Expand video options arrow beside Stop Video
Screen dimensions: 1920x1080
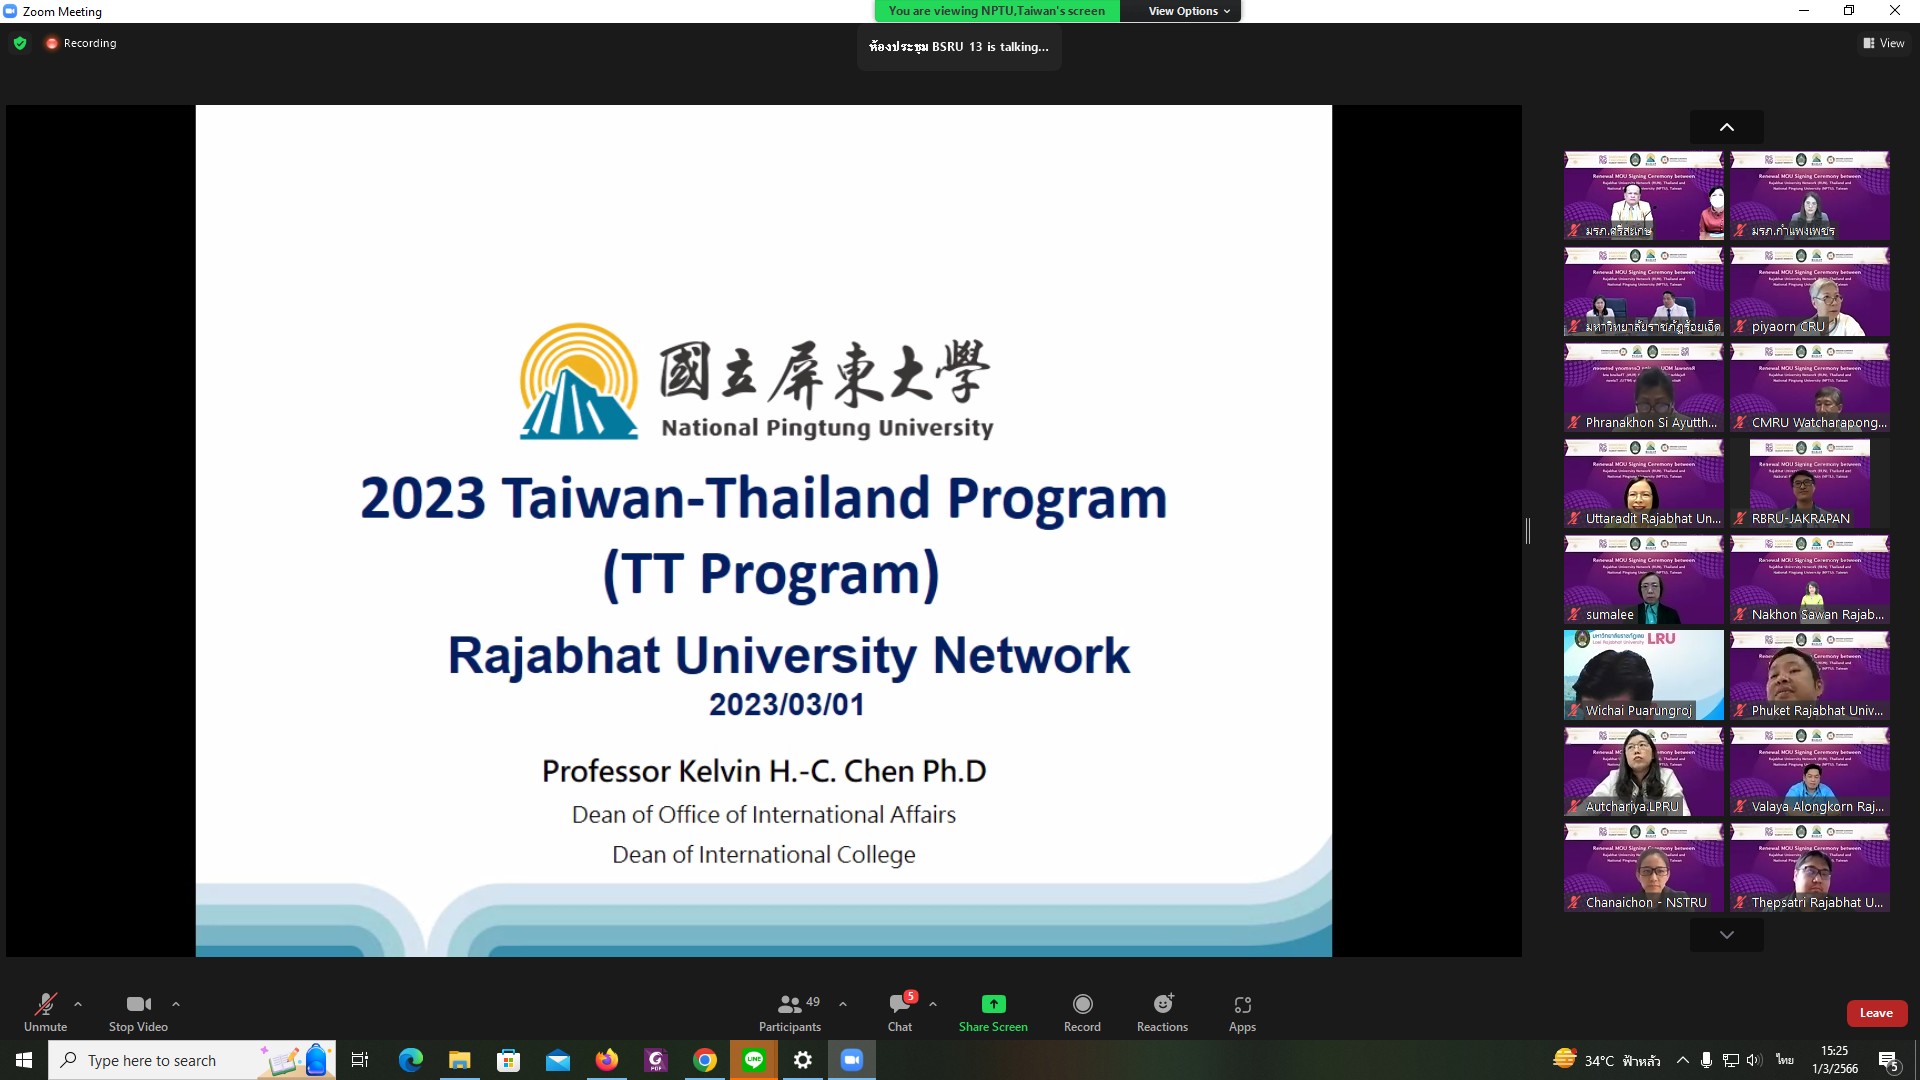[x=176, y=1004]
